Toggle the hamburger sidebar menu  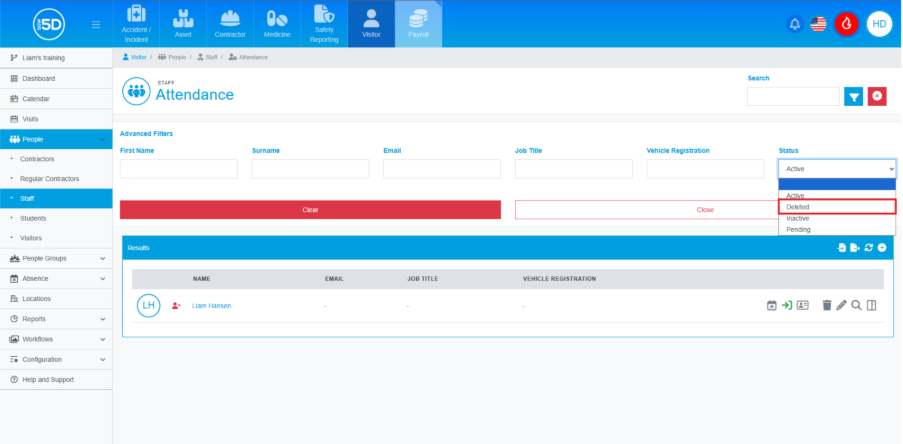[95, 24]
